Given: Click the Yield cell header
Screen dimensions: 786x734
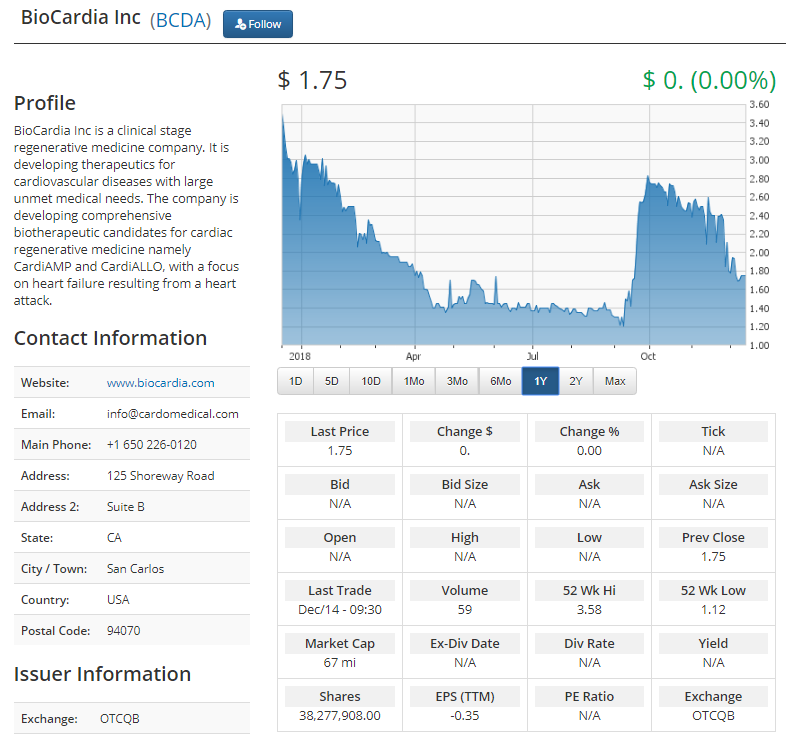Looking at the screenshot, I should click(x=713, y=644).
